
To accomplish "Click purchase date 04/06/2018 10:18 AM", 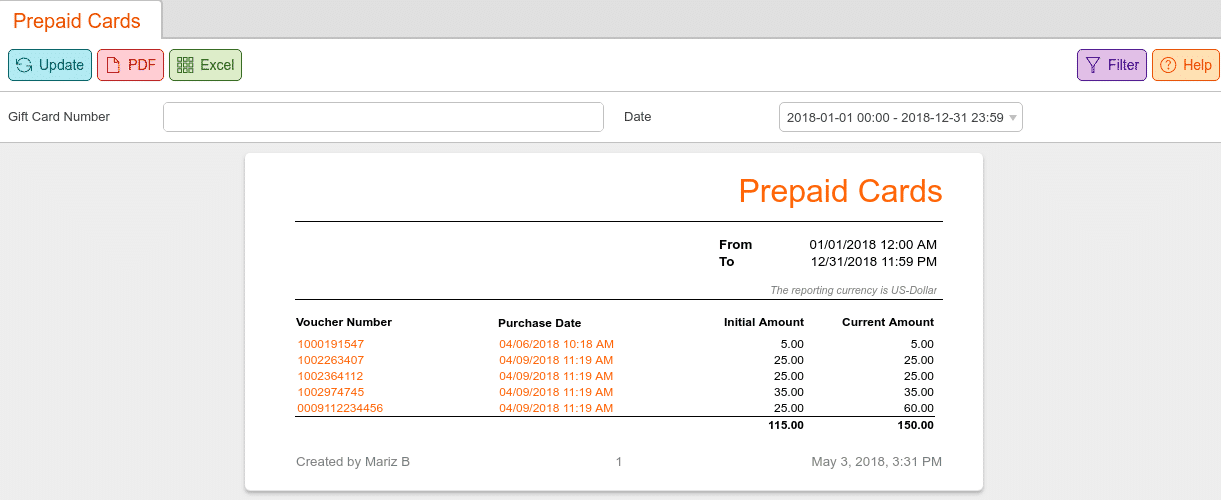I will click(556, 344).
